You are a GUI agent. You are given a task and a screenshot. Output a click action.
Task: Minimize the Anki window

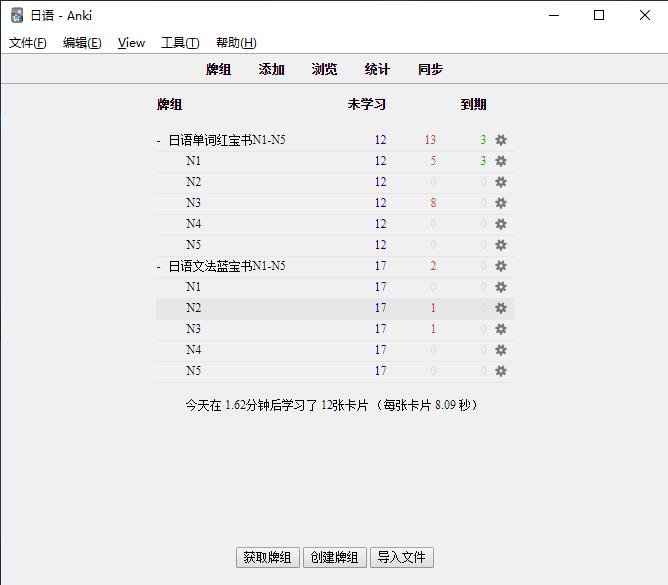tap(554, 15)
